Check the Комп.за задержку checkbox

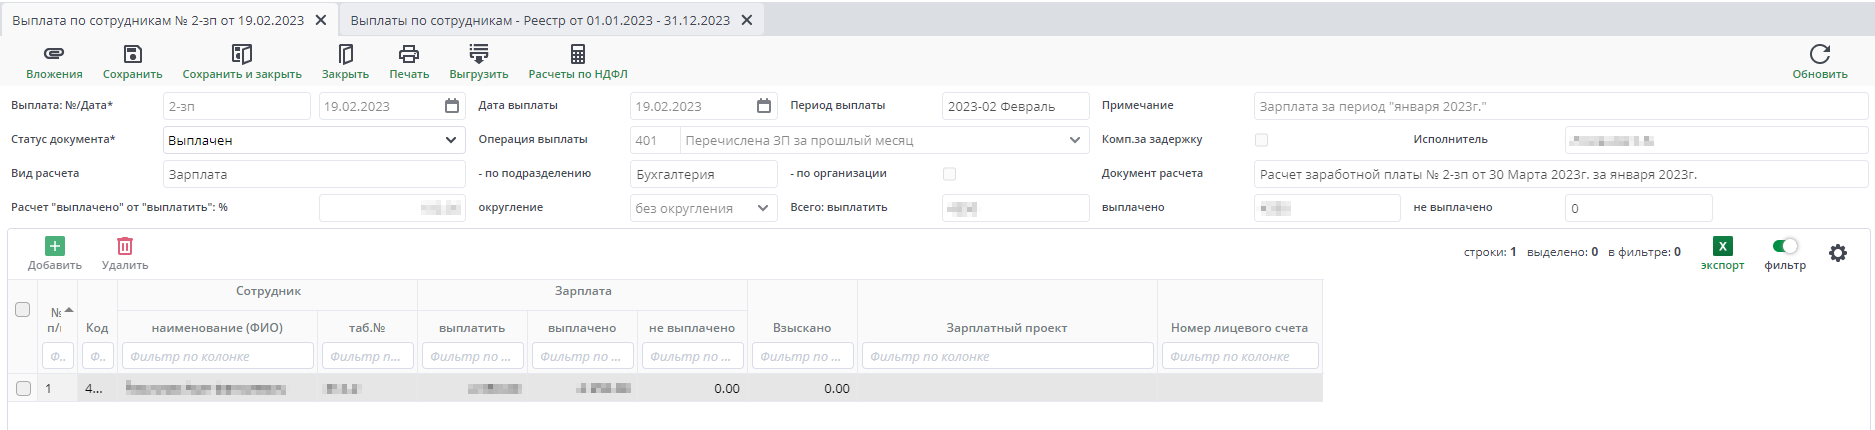pyautogui.click(x=1261, y=140)
